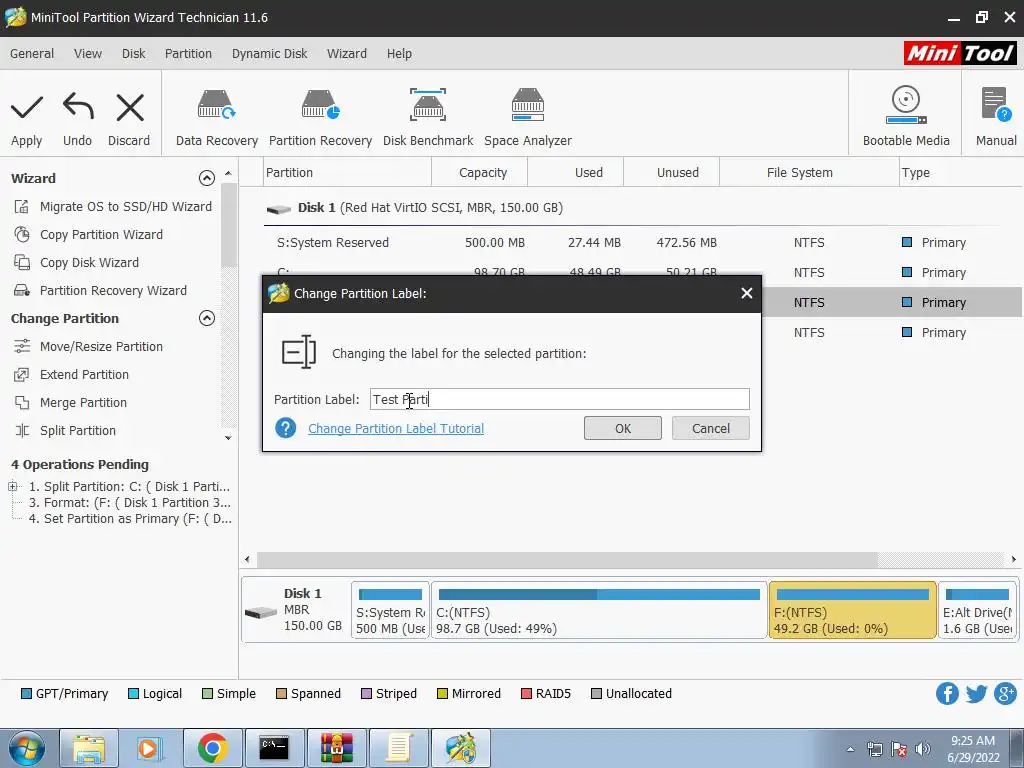
Task: Click the Apply checkmark icon
Action: point(27,108)
